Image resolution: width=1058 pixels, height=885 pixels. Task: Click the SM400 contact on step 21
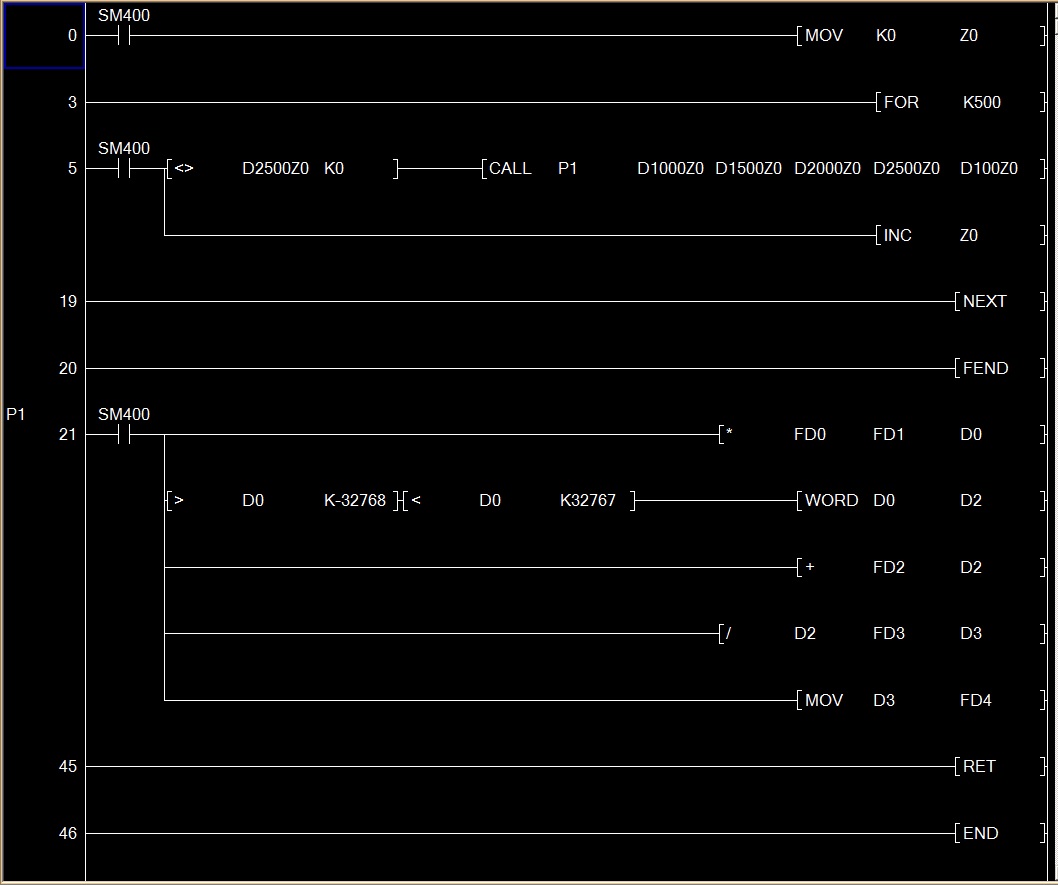tap(124, 435)
